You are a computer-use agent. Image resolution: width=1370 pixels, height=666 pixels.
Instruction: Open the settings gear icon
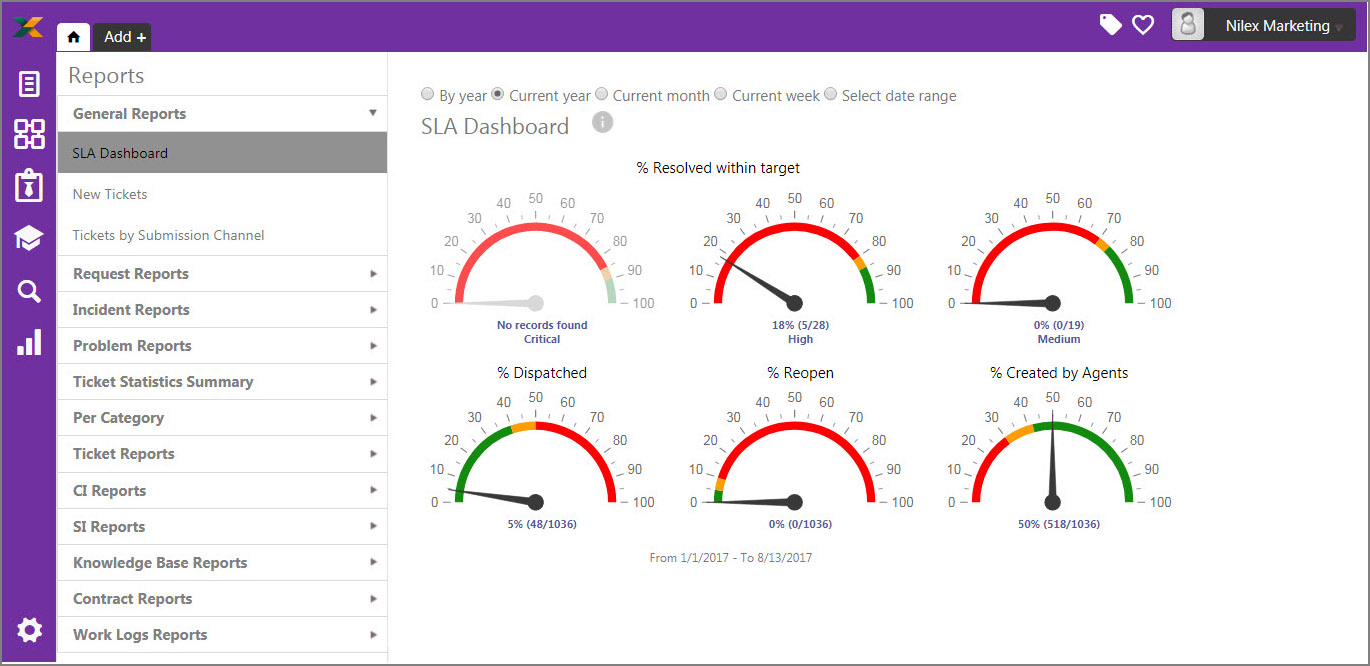29,629
